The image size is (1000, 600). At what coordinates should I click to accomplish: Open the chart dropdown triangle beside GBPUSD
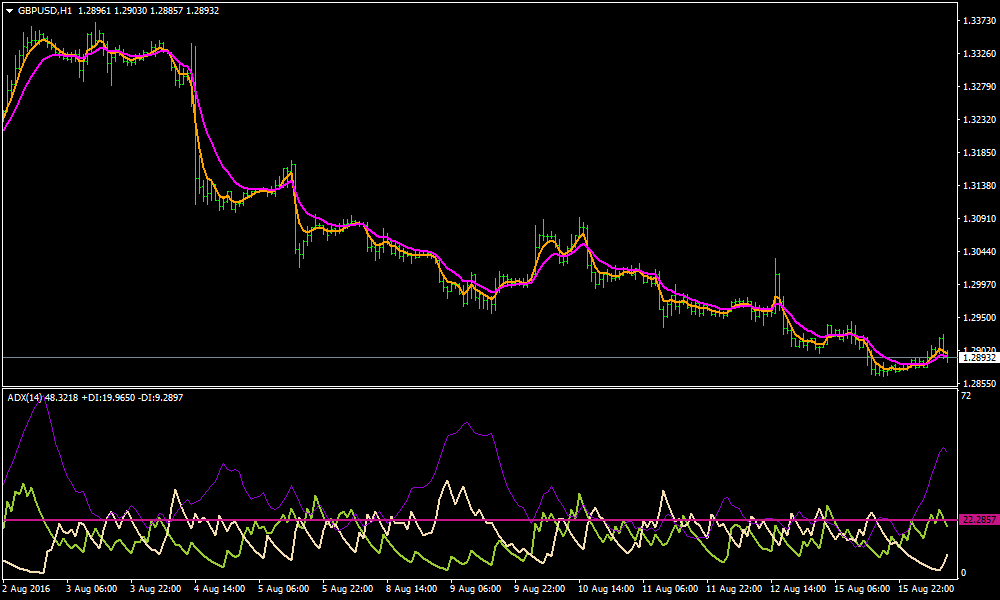point(10,10)
